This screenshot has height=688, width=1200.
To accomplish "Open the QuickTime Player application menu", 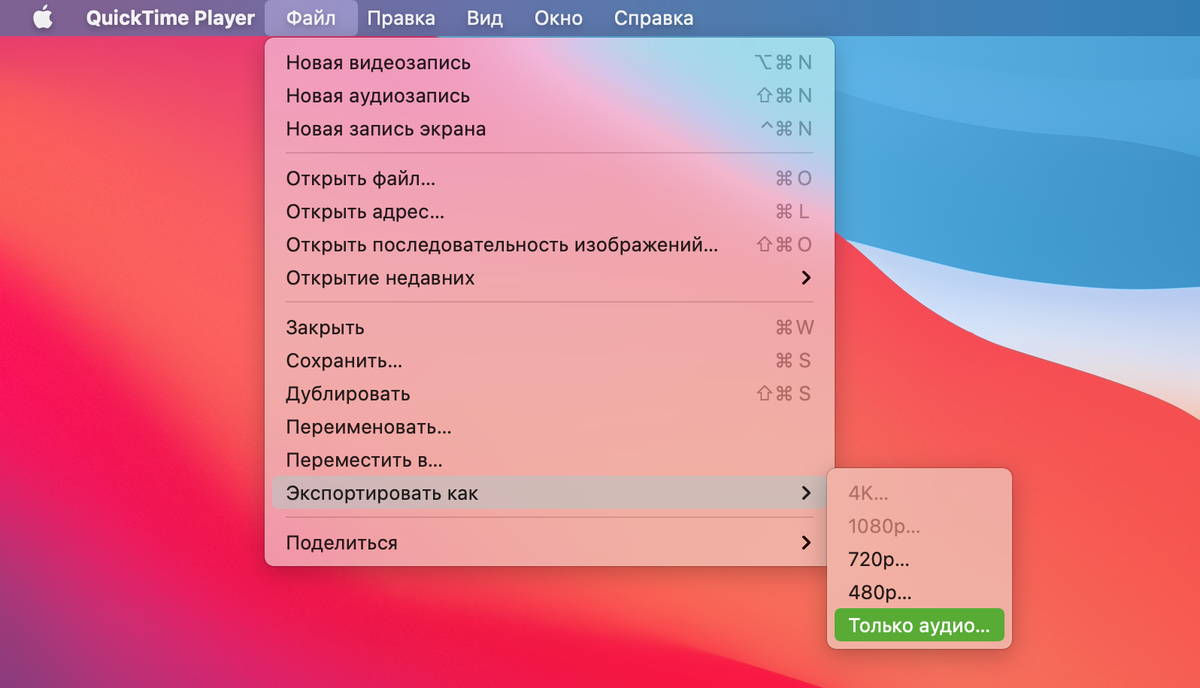I will 170,18.
